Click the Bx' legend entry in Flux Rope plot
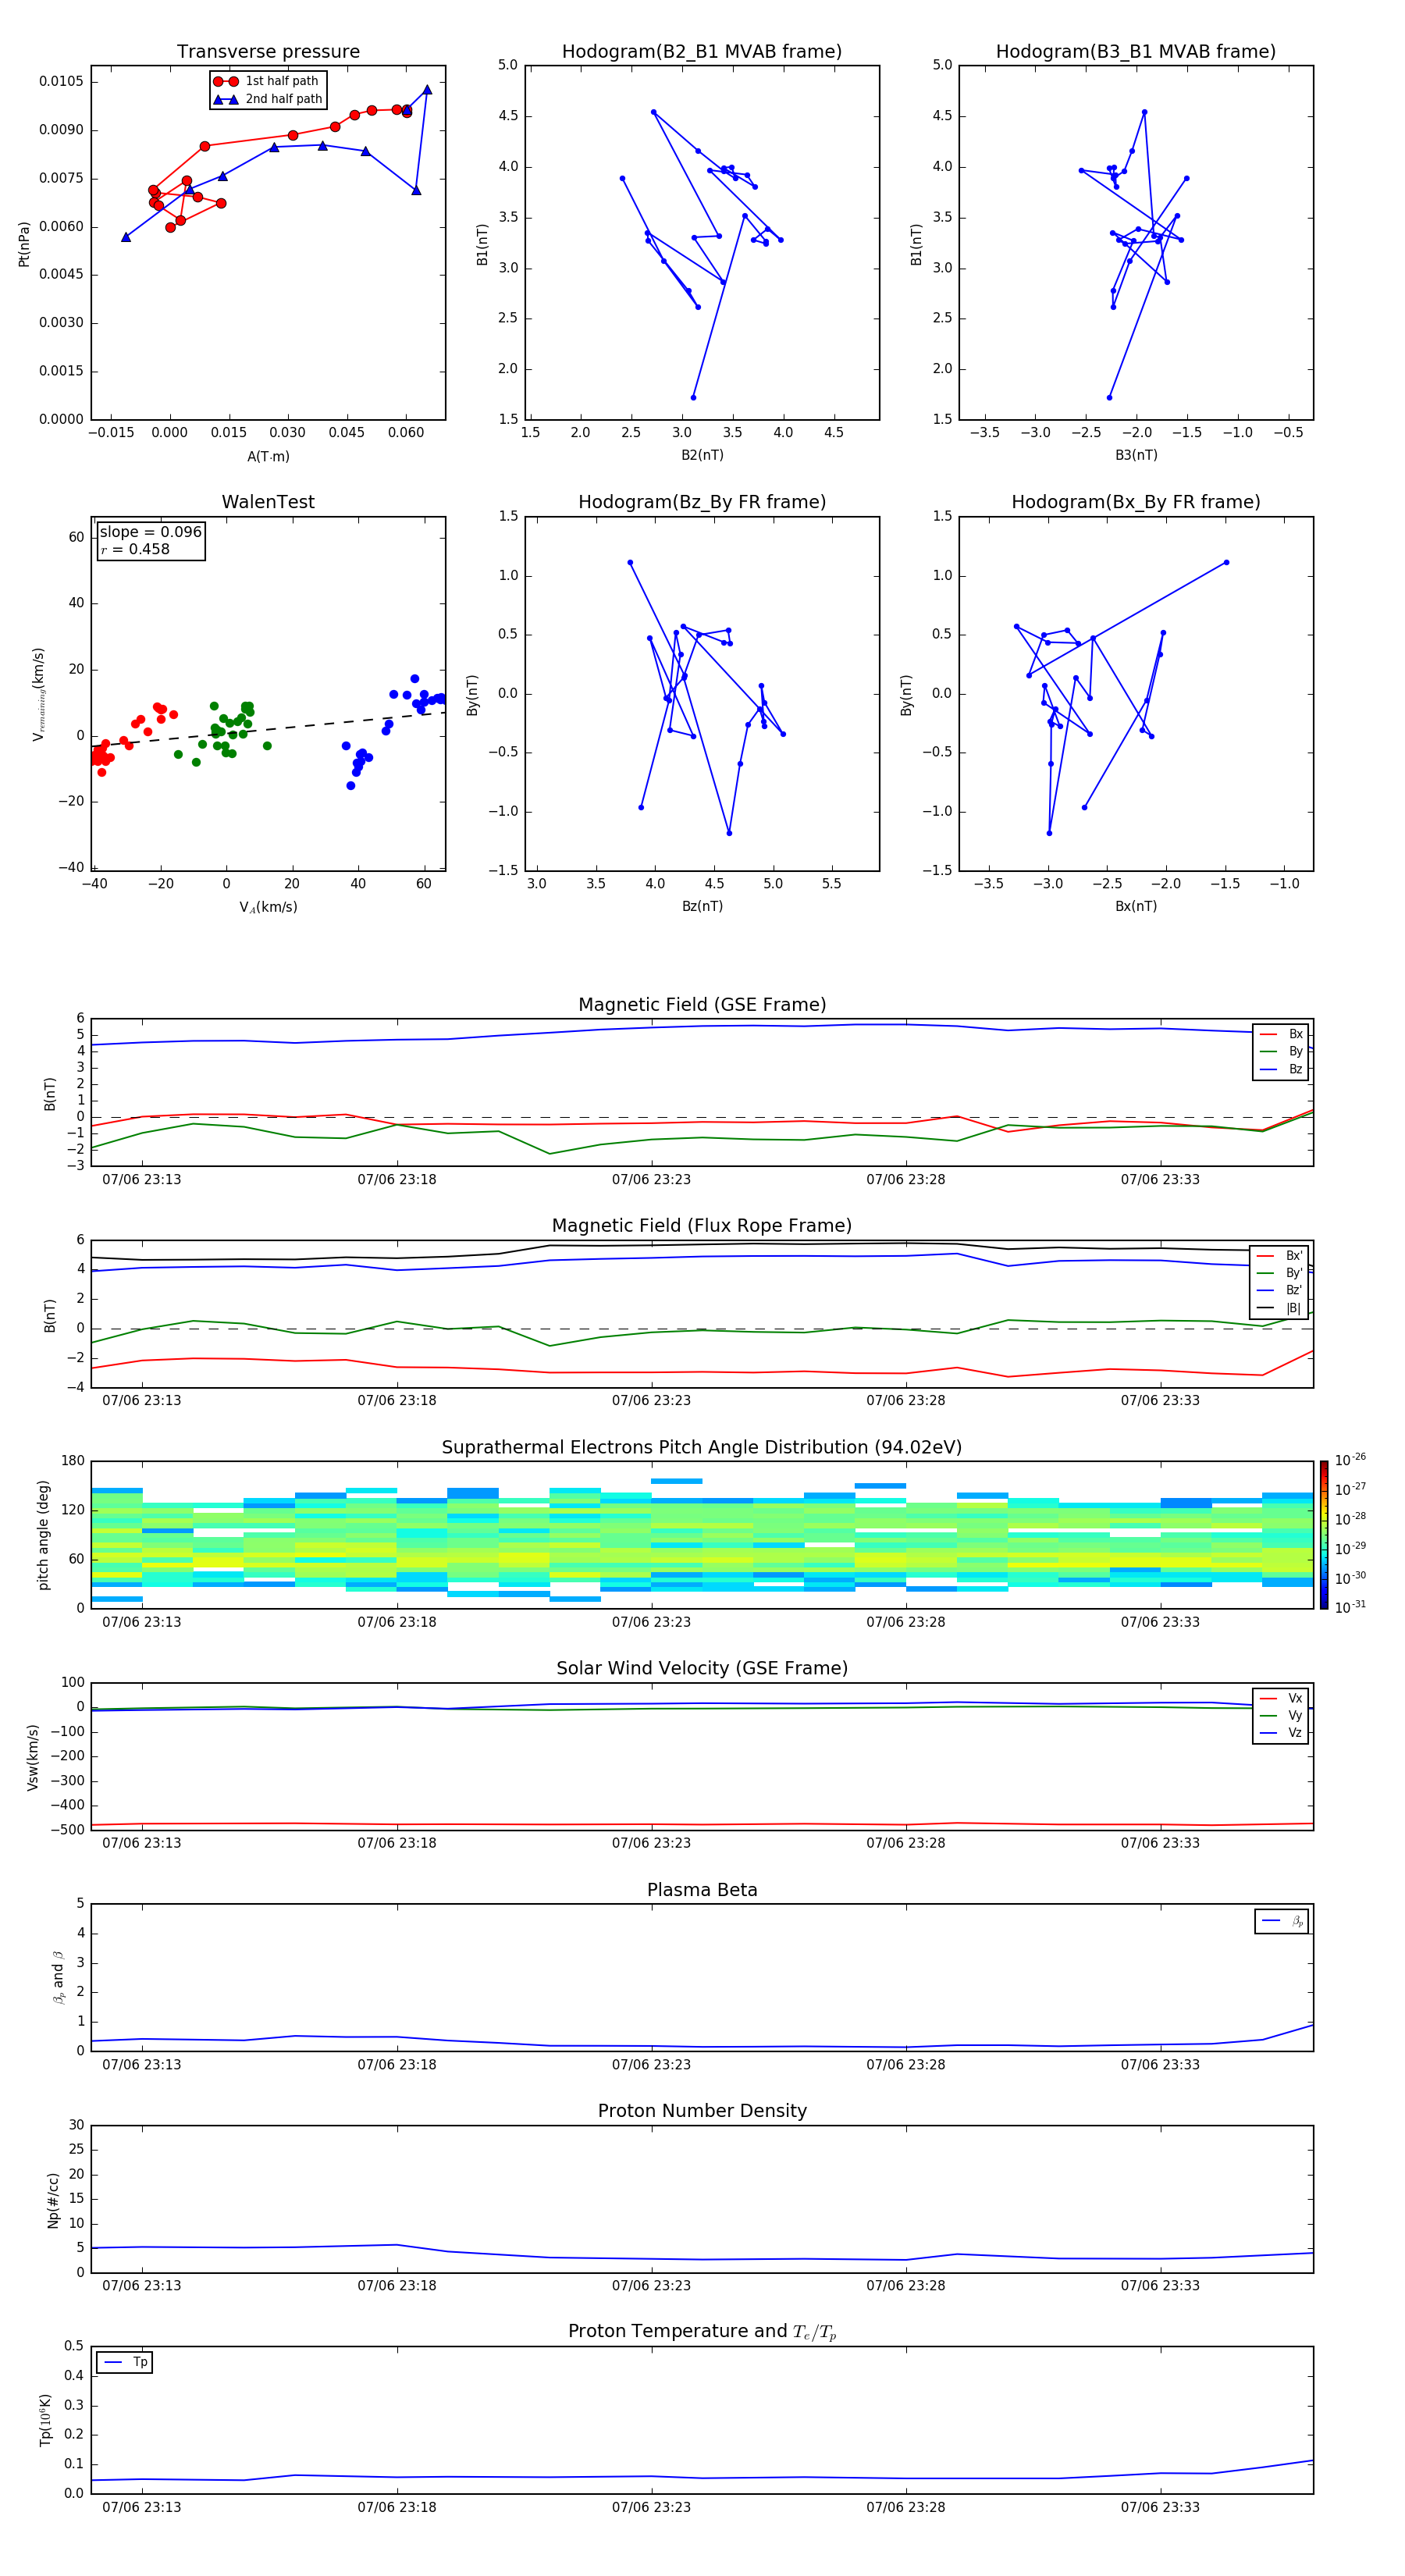Screen dimensions: 1405x2576 point(1280,1256)
